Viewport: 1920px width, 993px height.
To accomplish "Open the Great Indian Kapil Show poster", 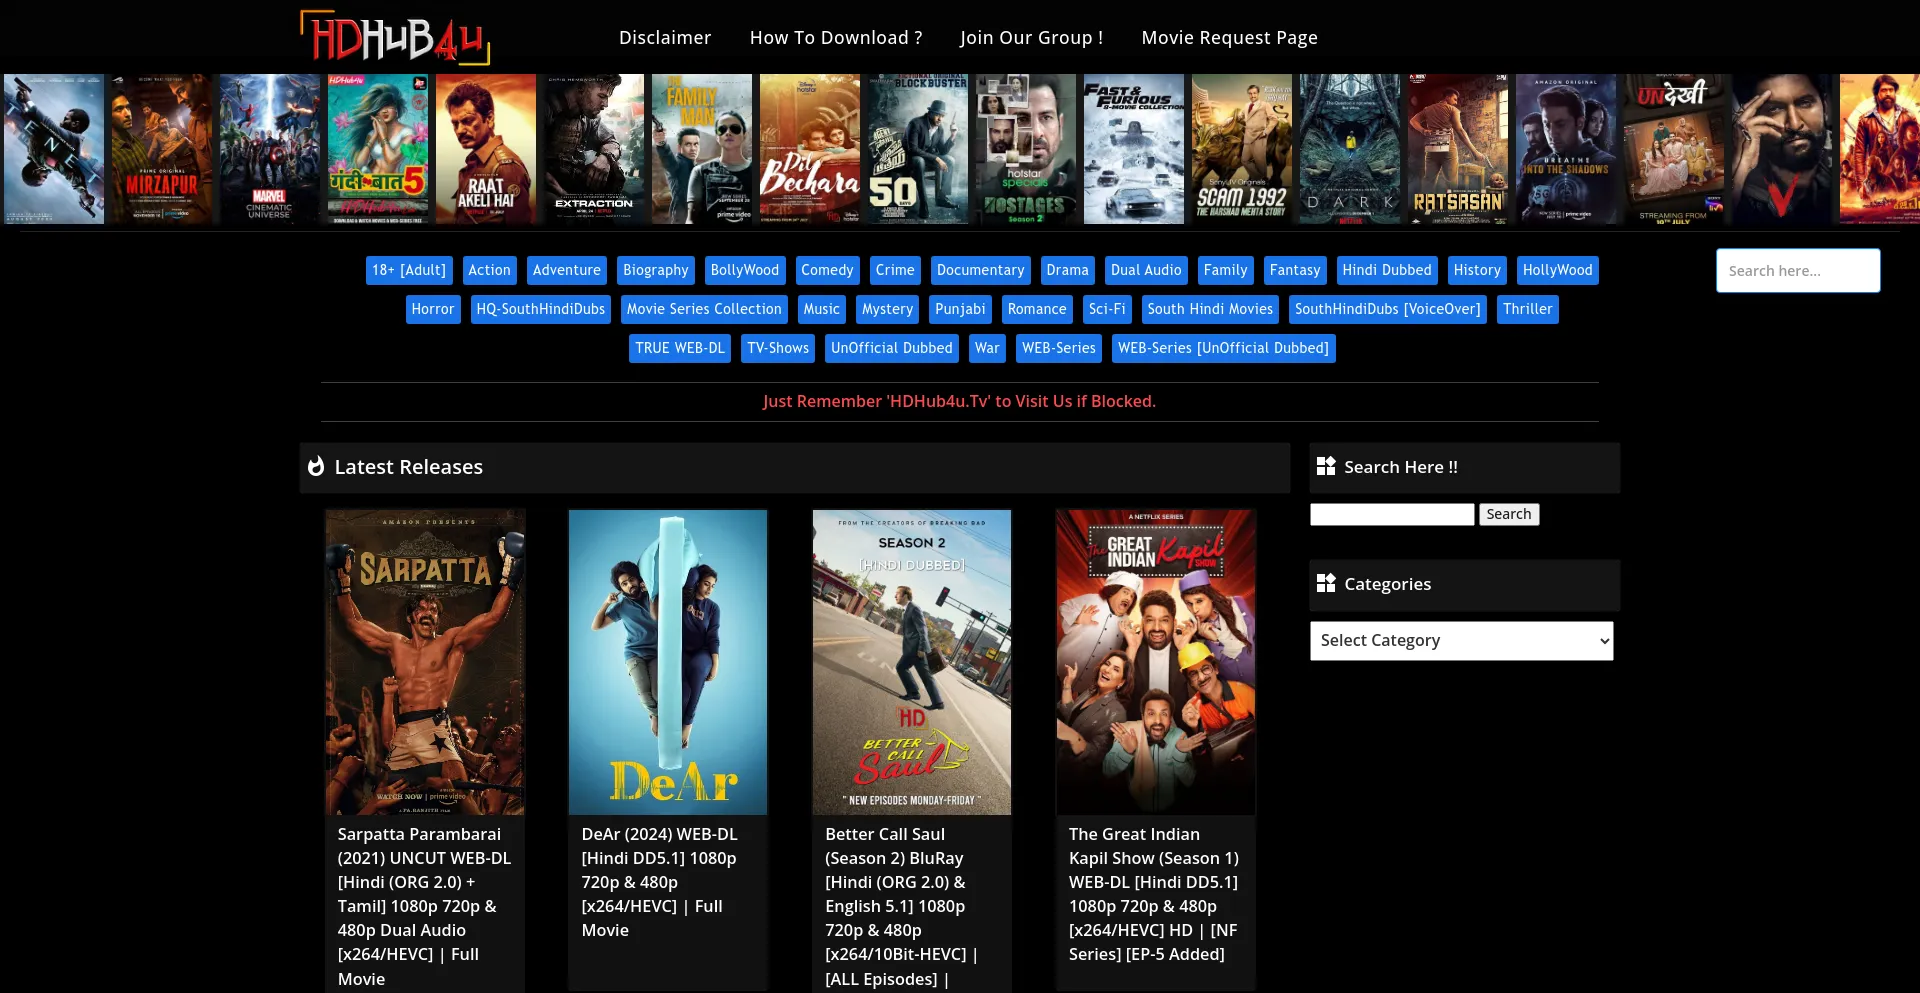I will click(x=1156, y=662).
